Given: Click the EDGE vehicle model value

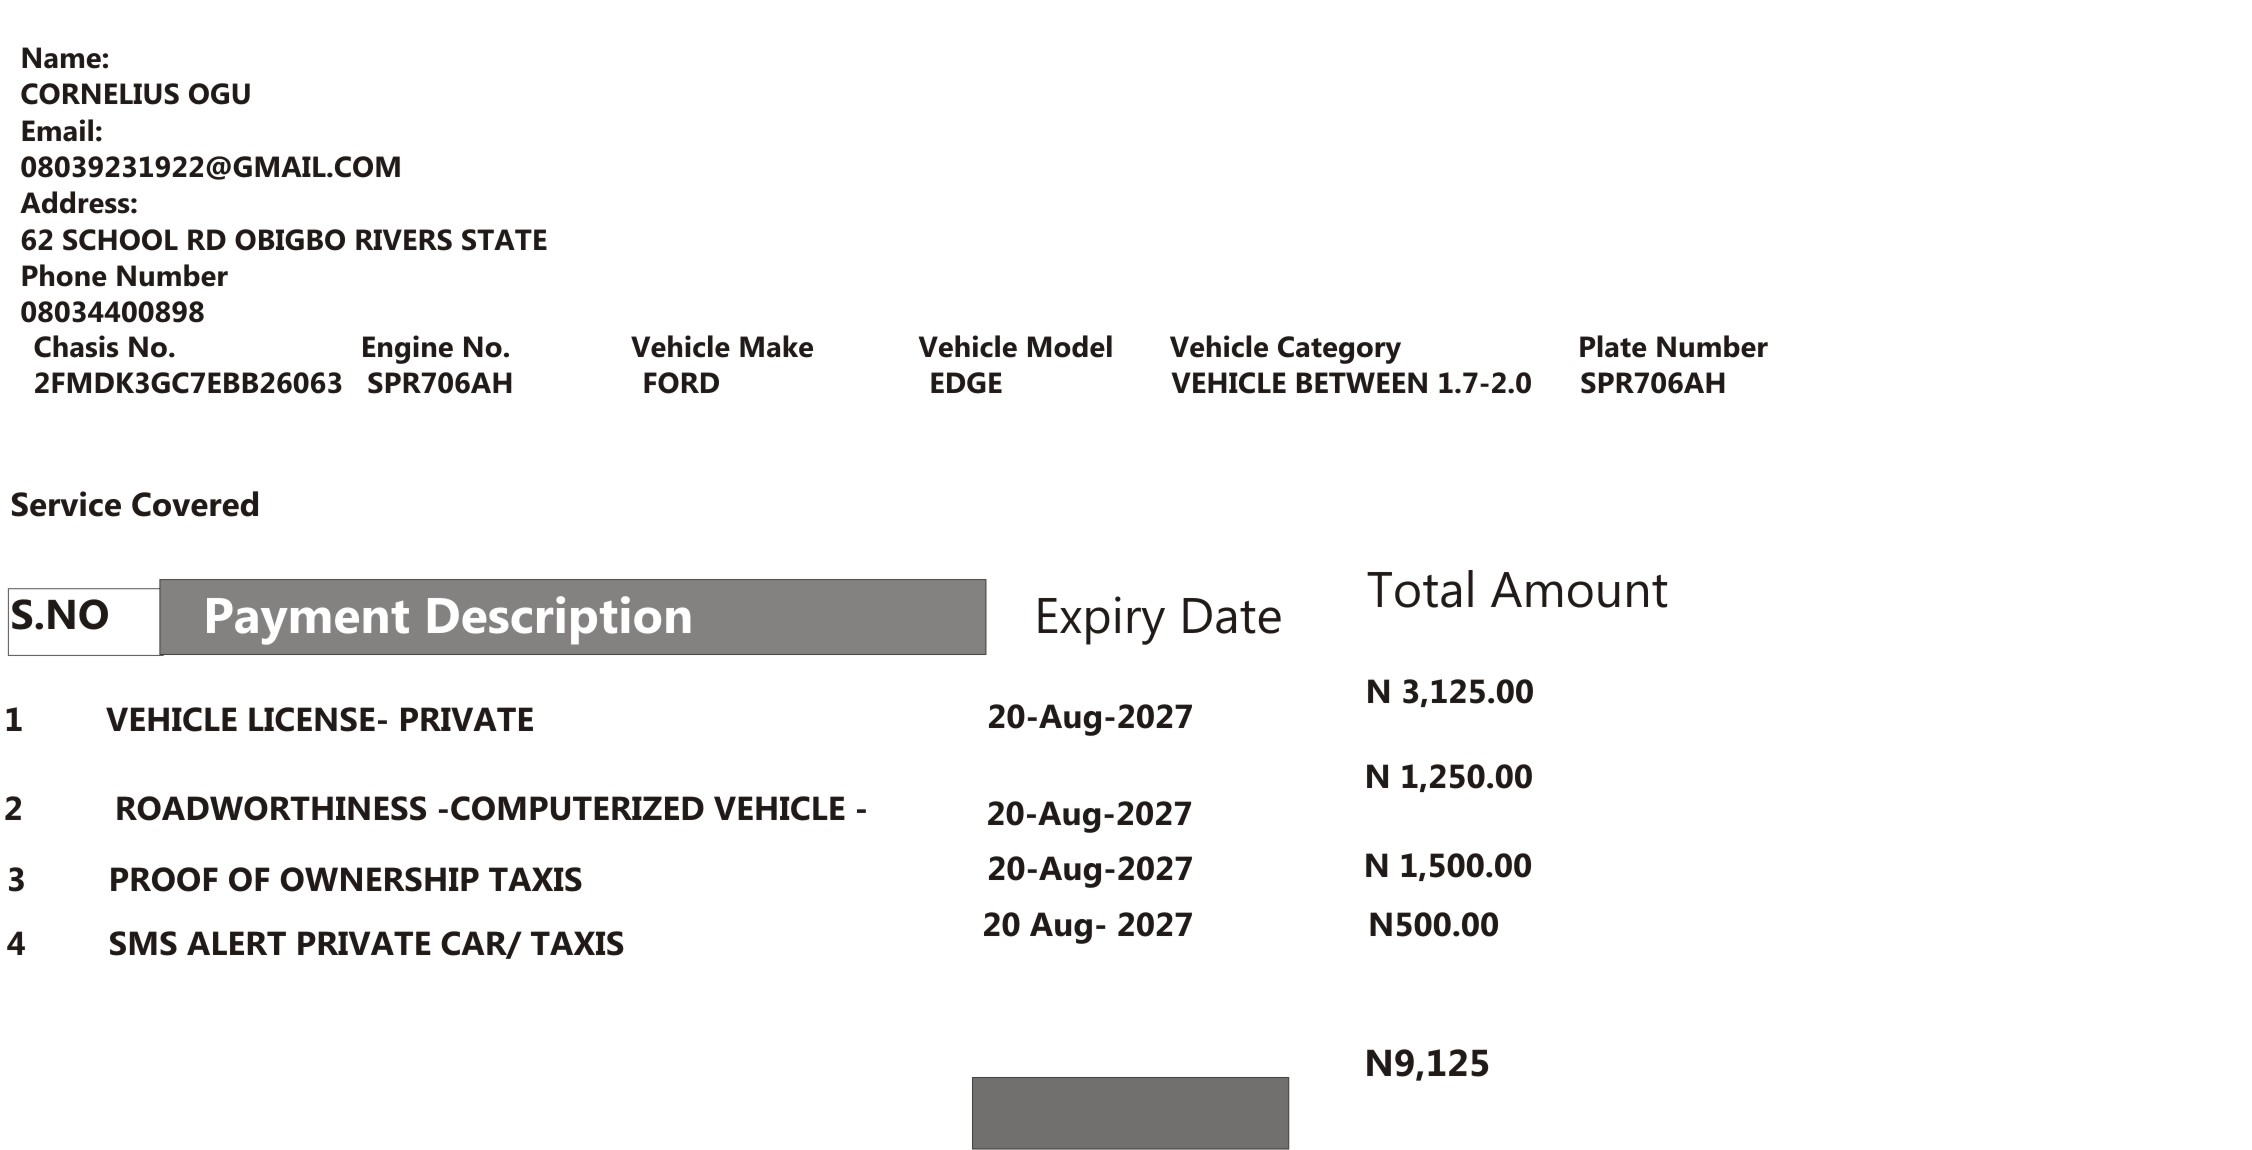Looking at the screenshot, I should pos(966,383).
